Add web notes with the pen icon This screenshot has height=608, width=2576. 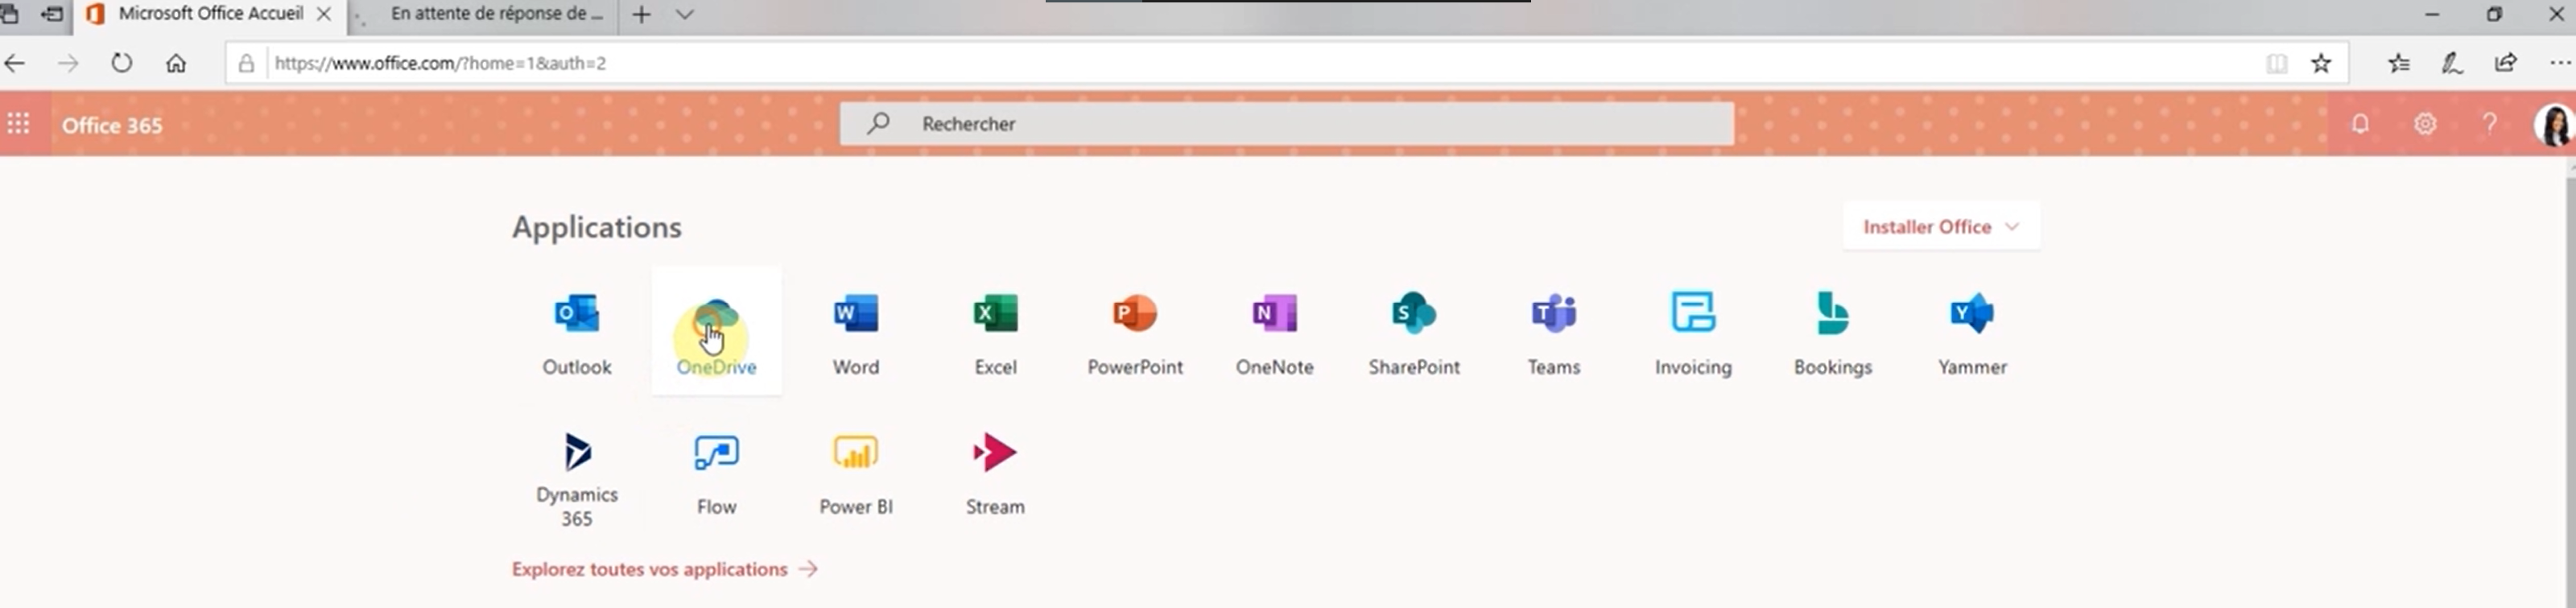click(x=2452, y=63)
